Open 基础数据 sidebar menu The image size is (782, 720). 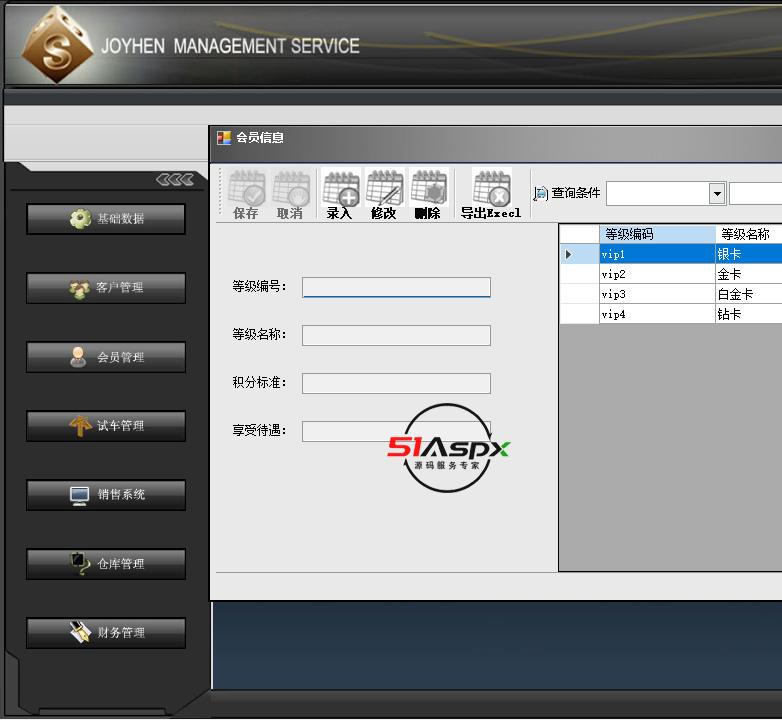point(106,218)
